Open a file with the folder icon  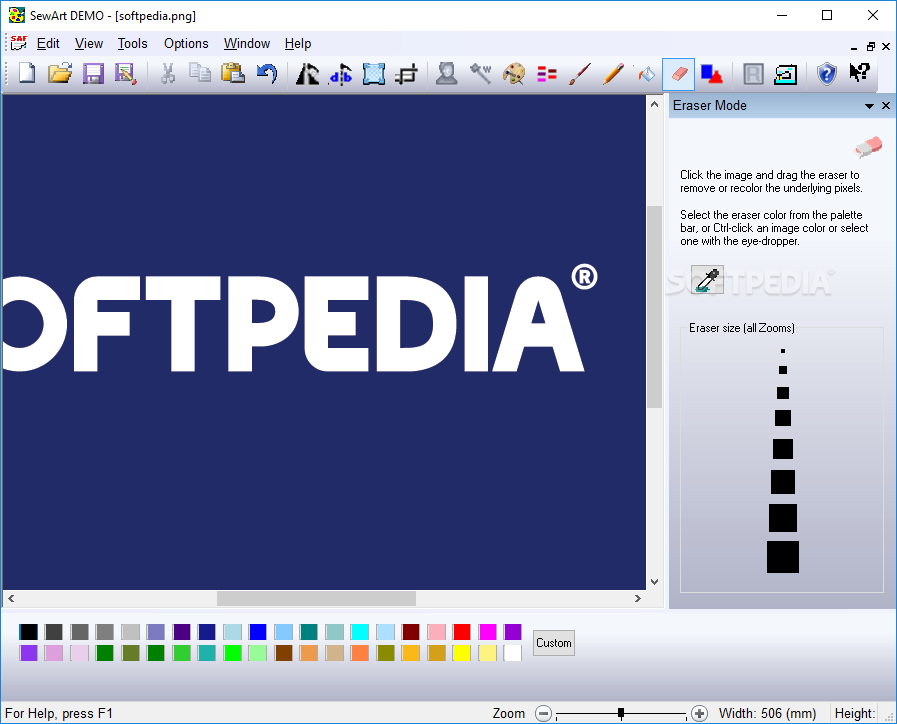[x=60, y=74]
